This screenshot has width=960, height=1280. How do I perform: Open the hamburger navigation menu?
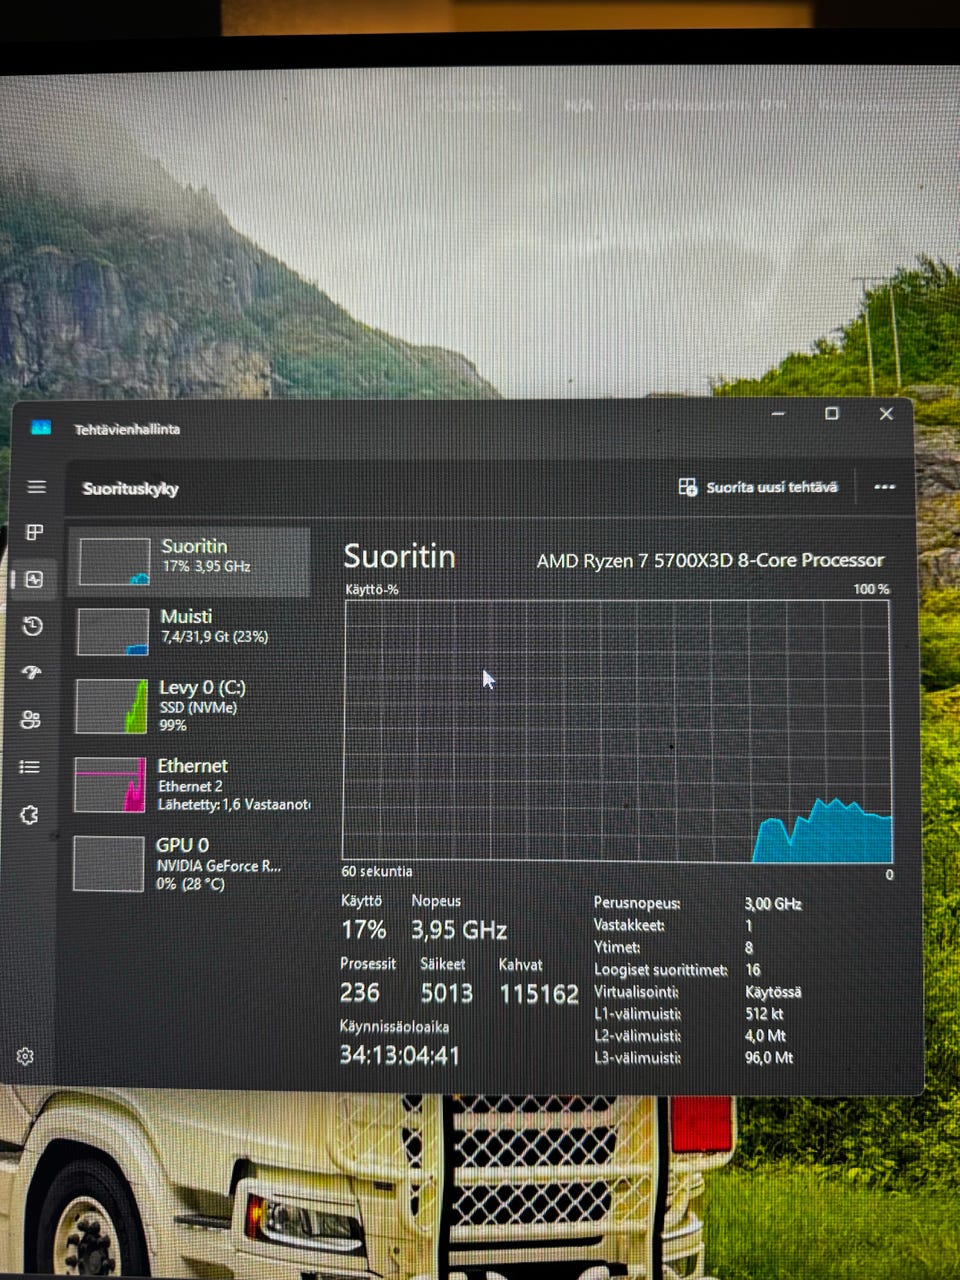tap(37, 487)
